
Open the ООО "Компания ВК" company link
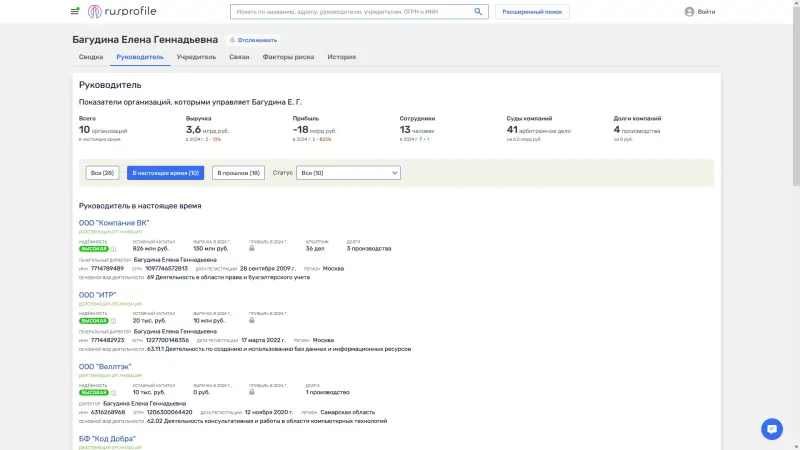(x=114, y=223)
